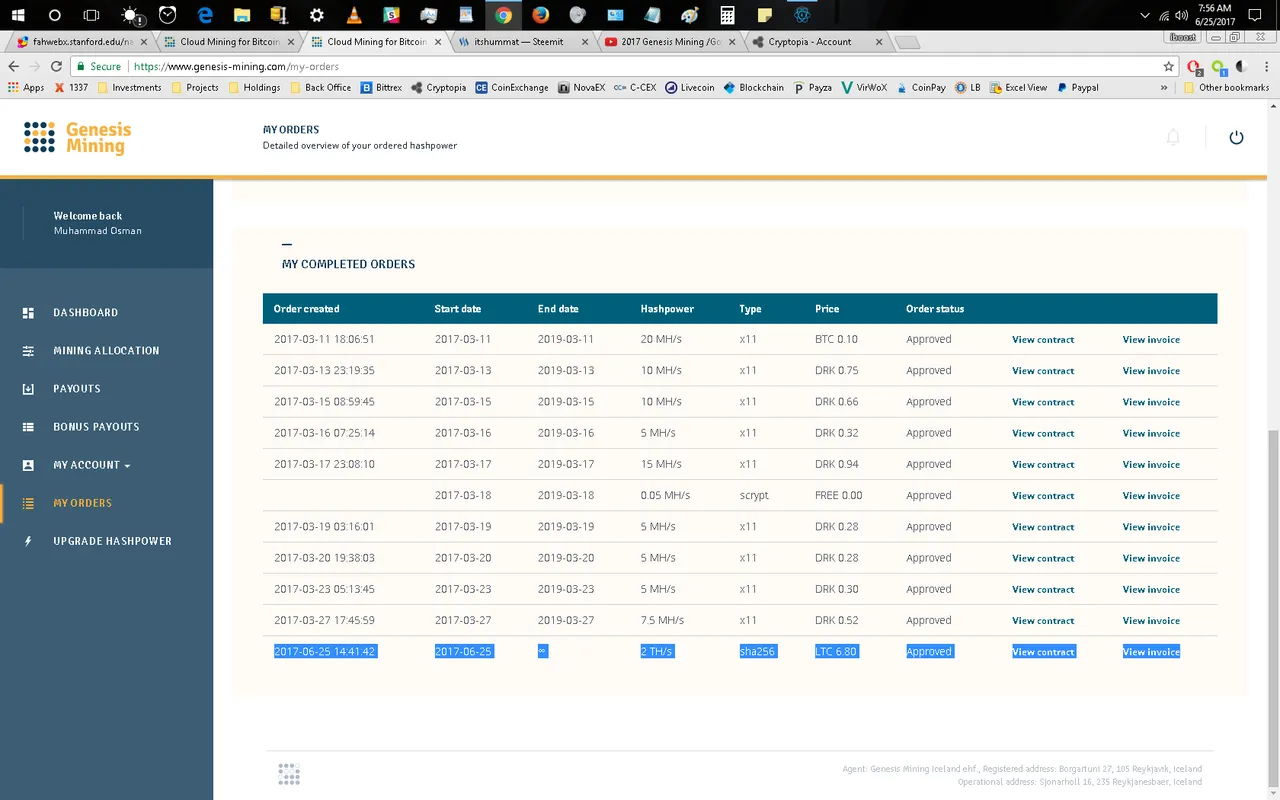This screenshot has height=800, width=1280.
Task: Click the power logout icon
Action: click(1236, 138)
